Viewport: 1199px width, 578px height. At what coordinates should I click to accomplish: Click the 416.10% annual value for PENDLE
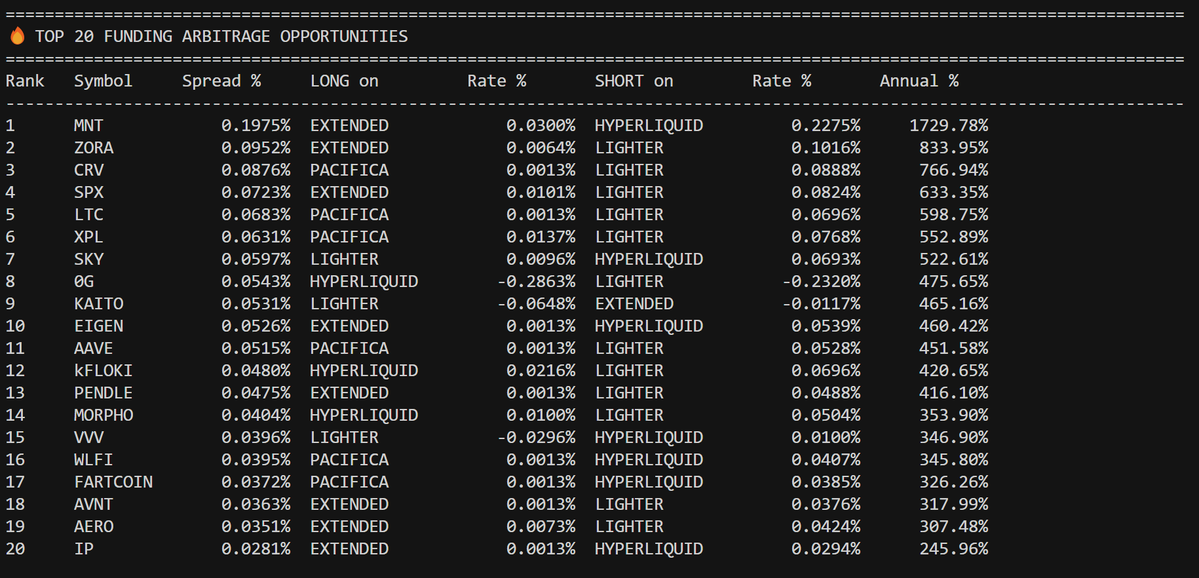coord(954,393)
